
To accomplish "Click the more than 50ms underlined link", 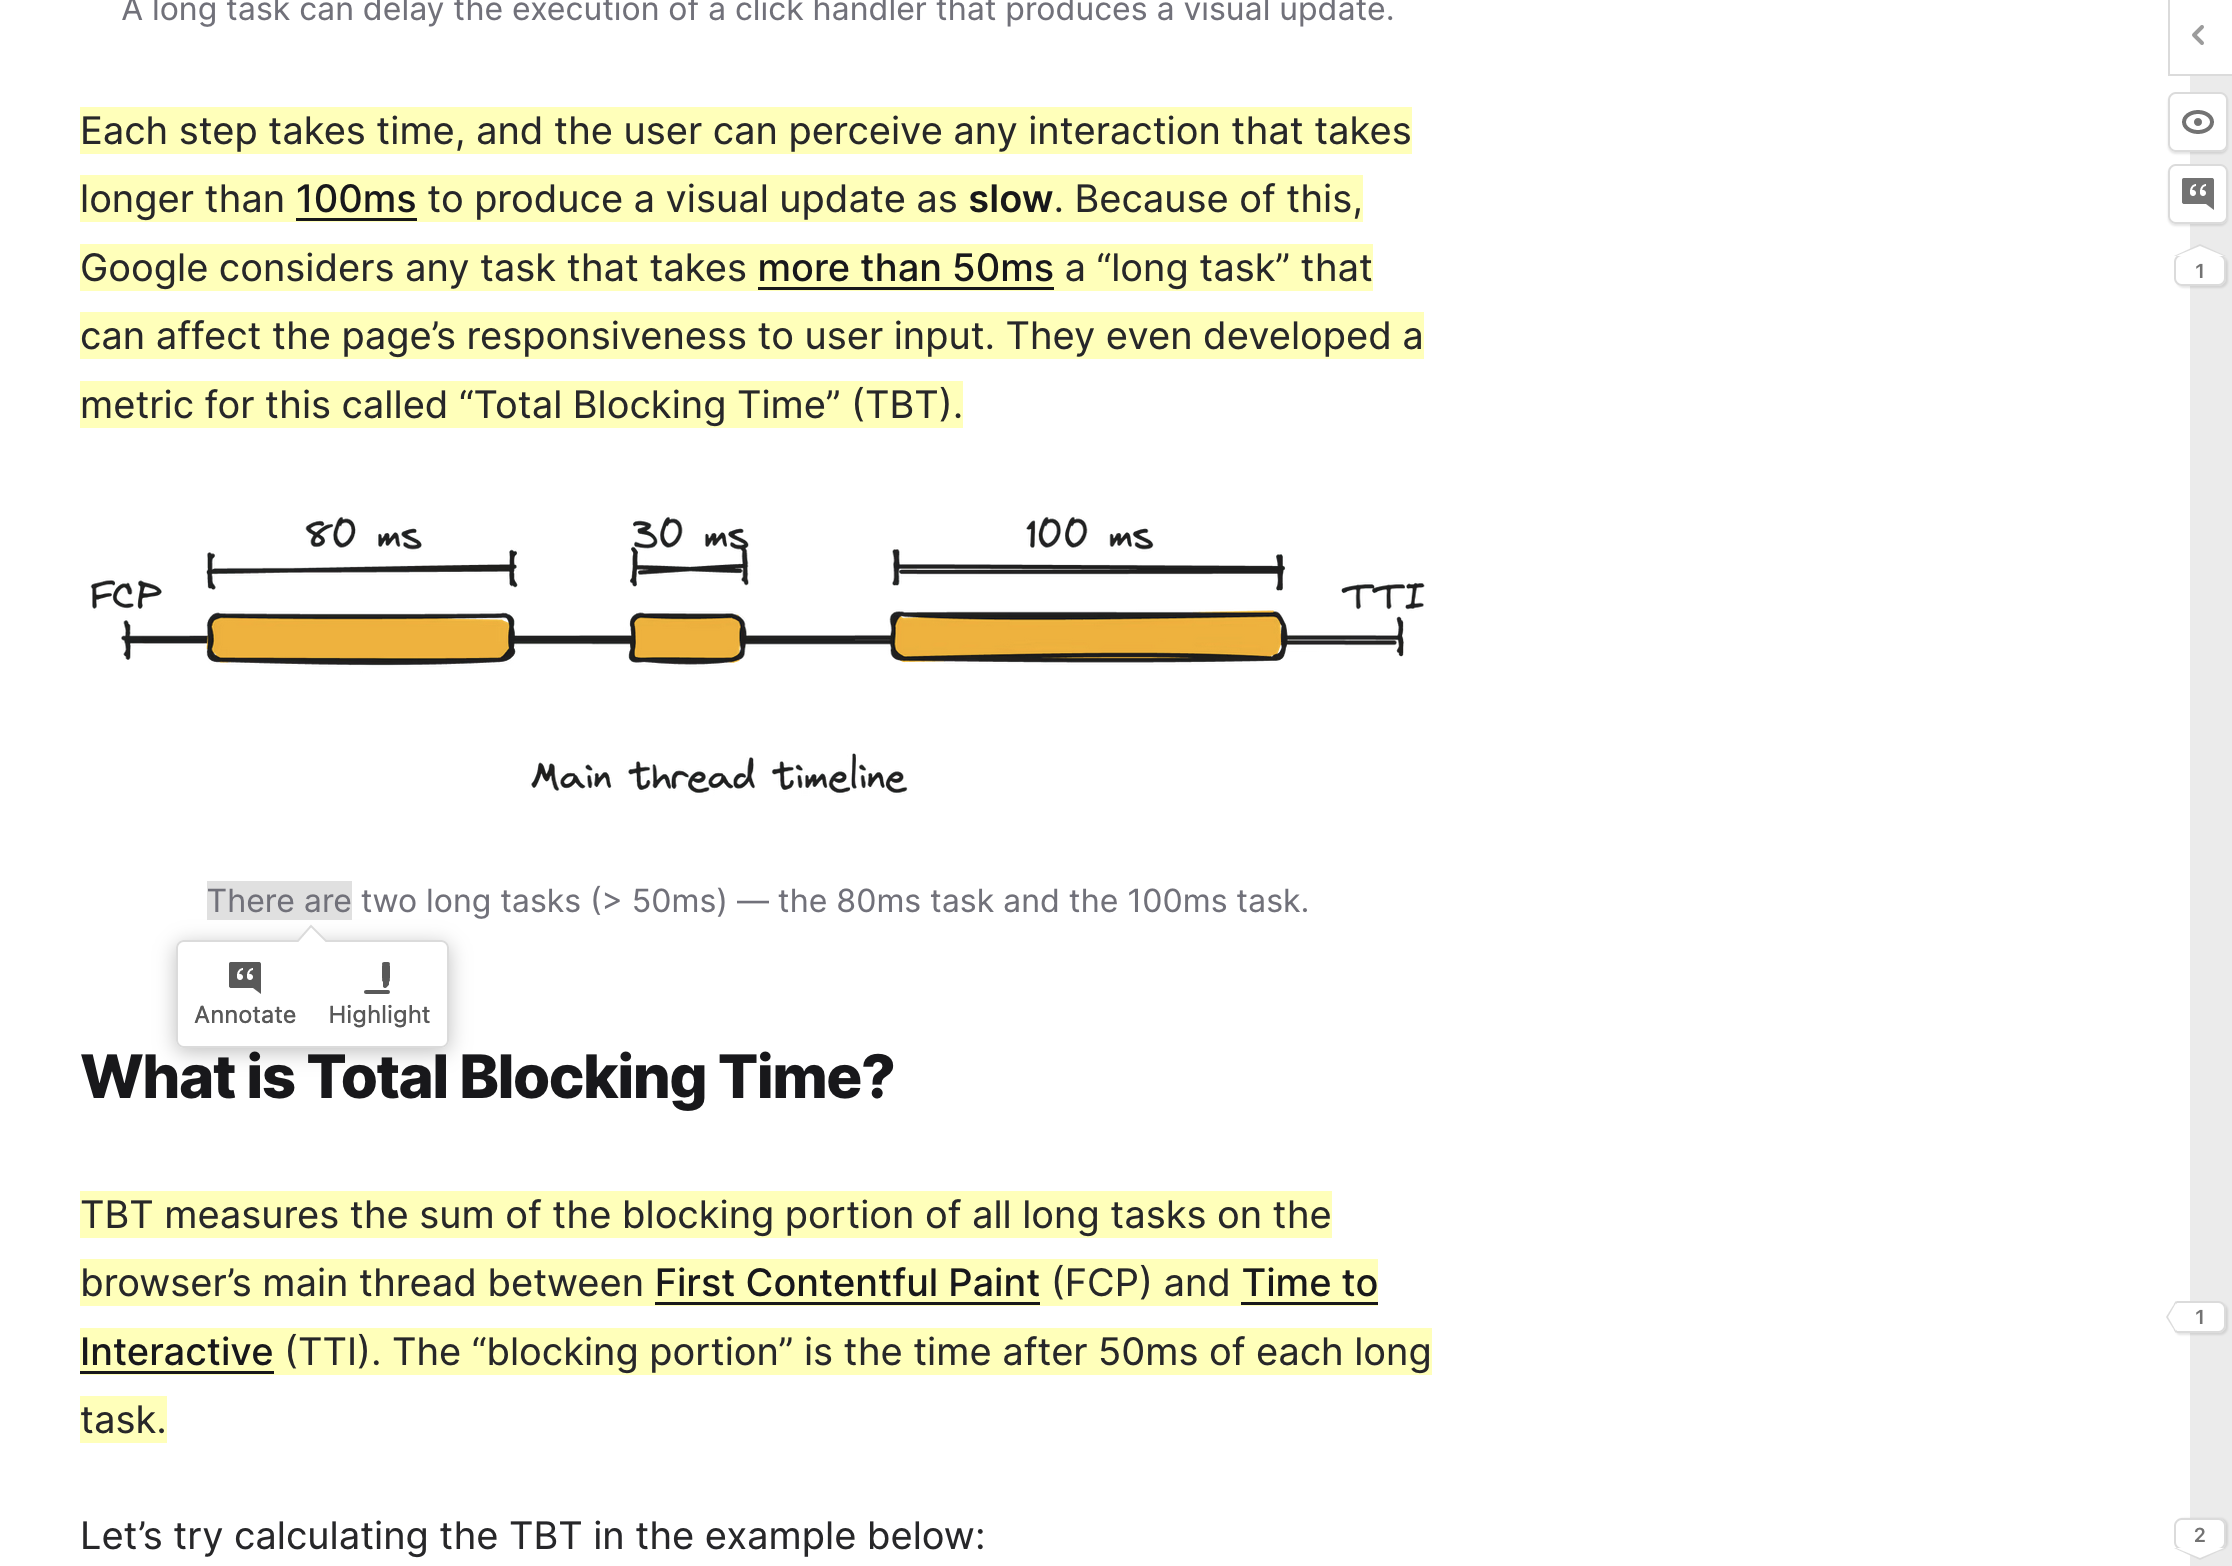I will (x=904, y=268).
